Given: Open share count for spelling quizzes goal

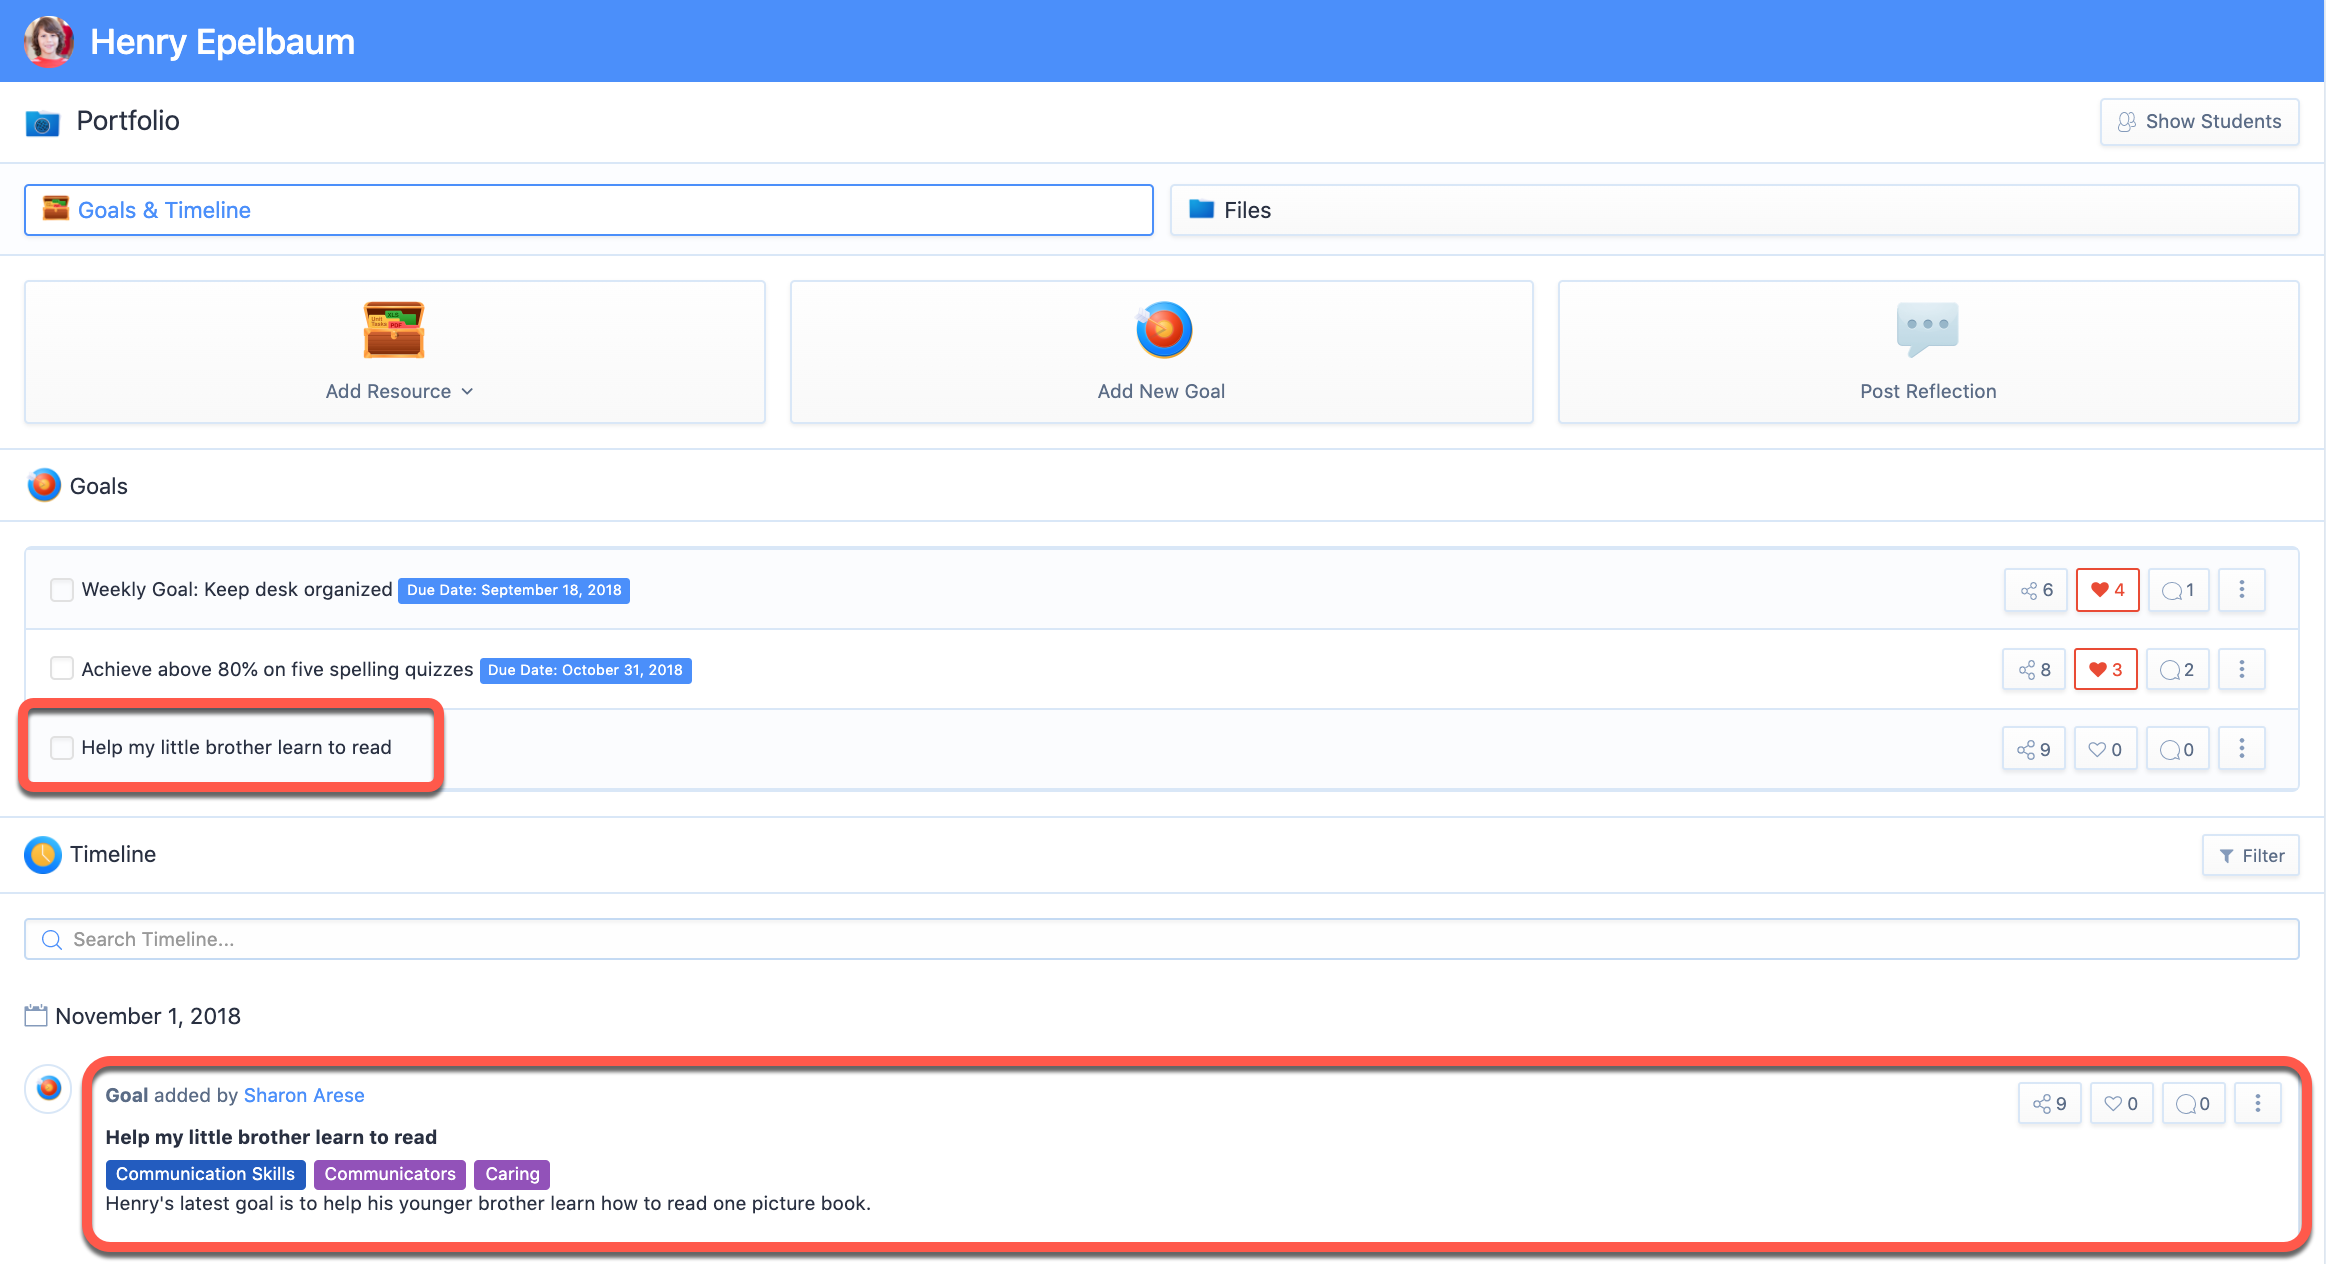Looking at the screenshot, I should (2034, 670).
